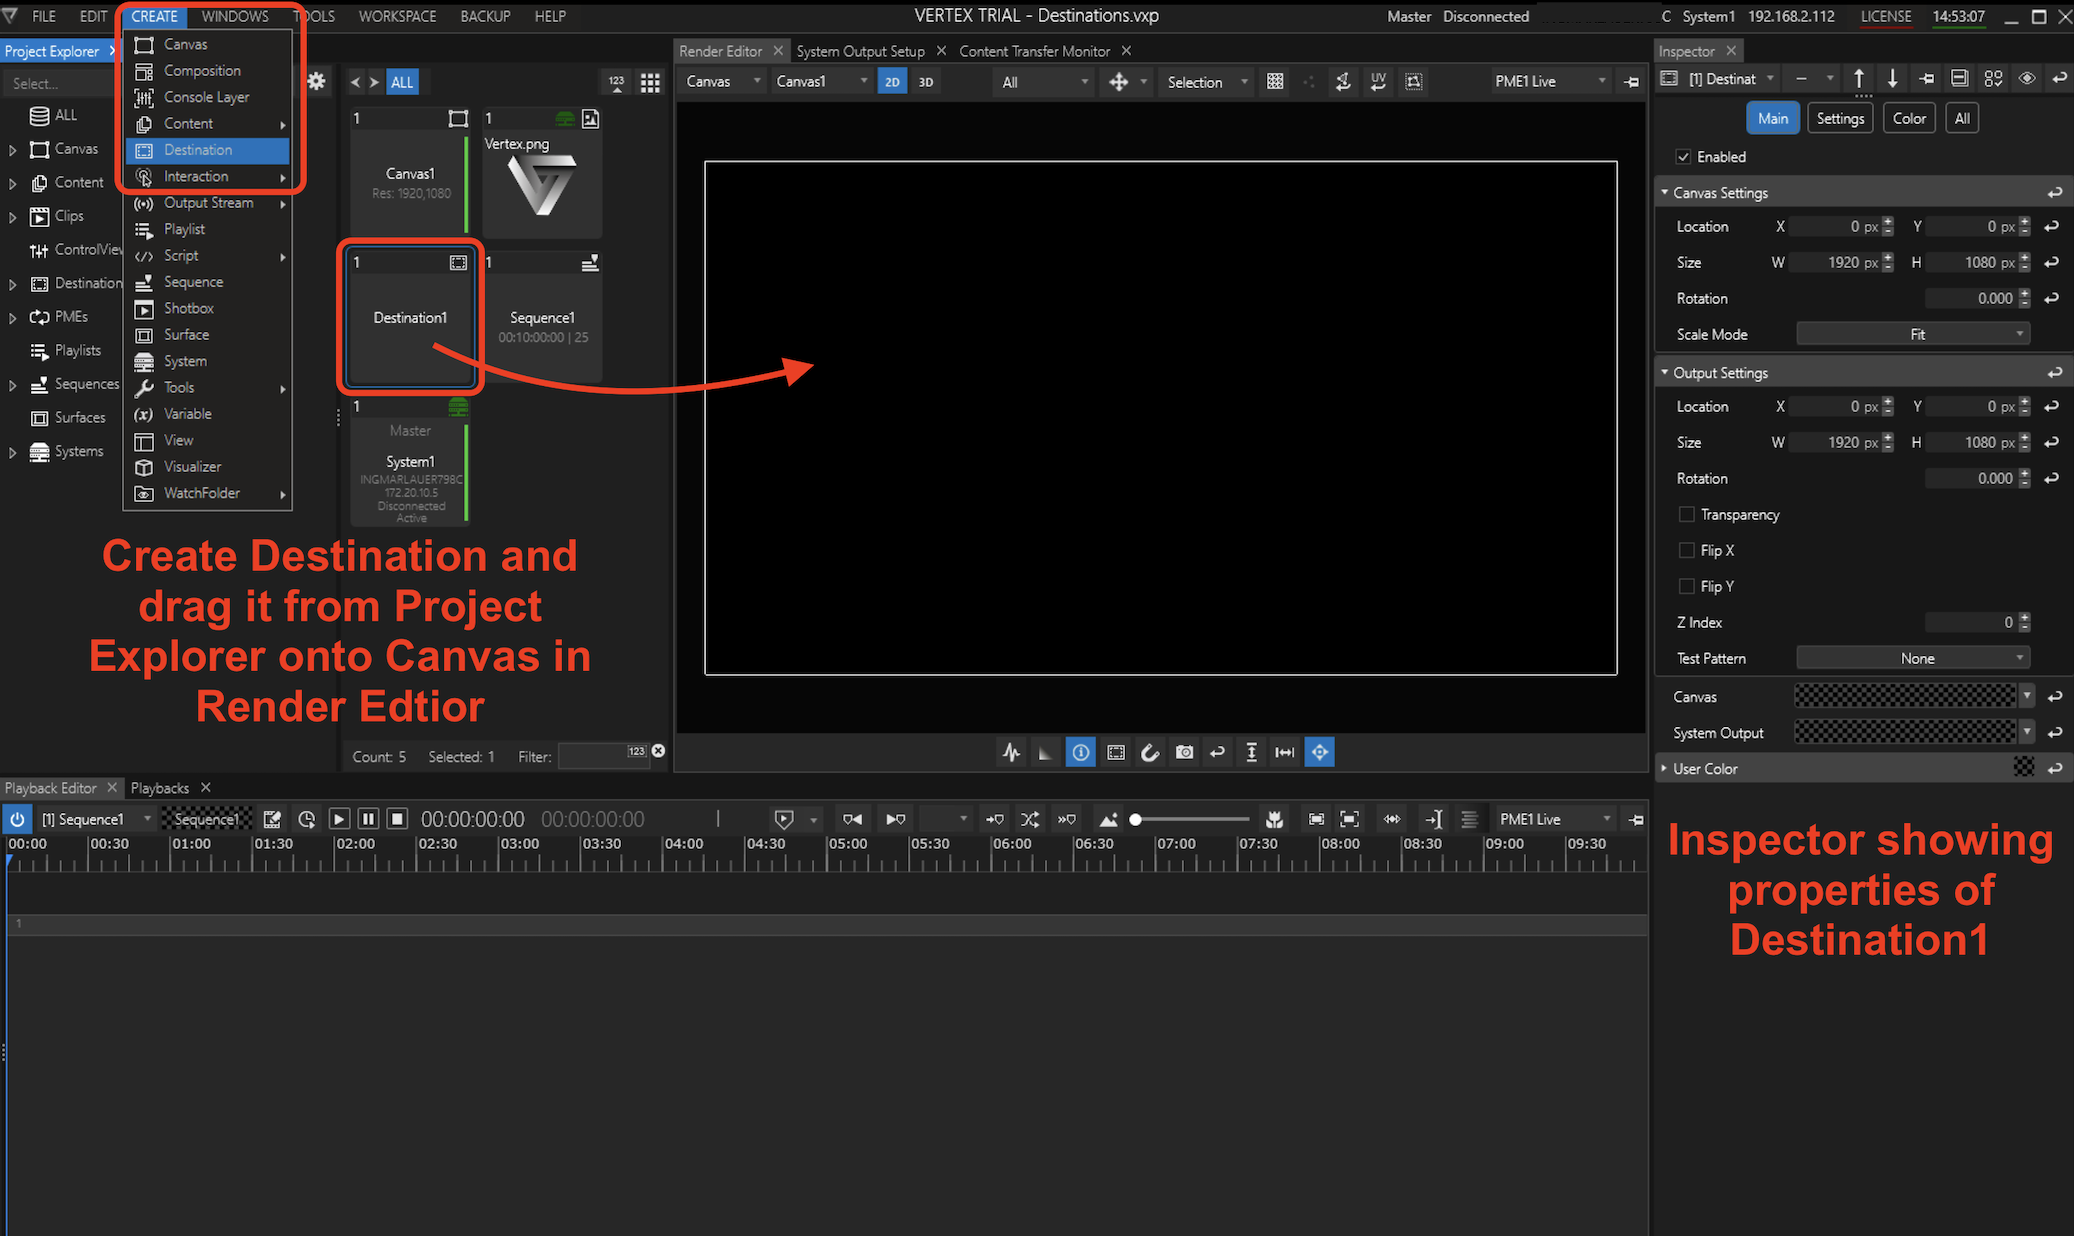Switch Render Editor to 3D view
Image resolution: width=2074 pixels, height=1236 pixels.
[x=926, y=82]
